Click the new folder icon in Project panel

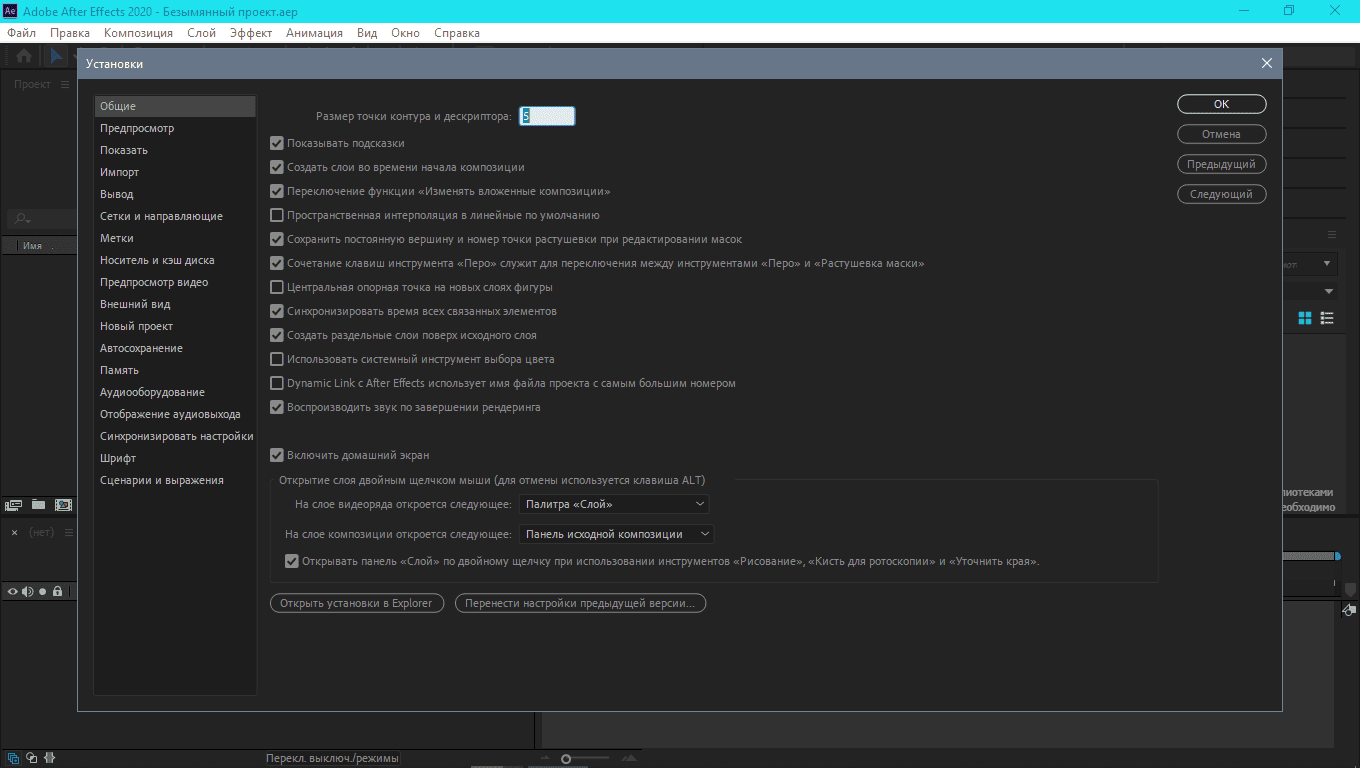click(x=38, y=505)
